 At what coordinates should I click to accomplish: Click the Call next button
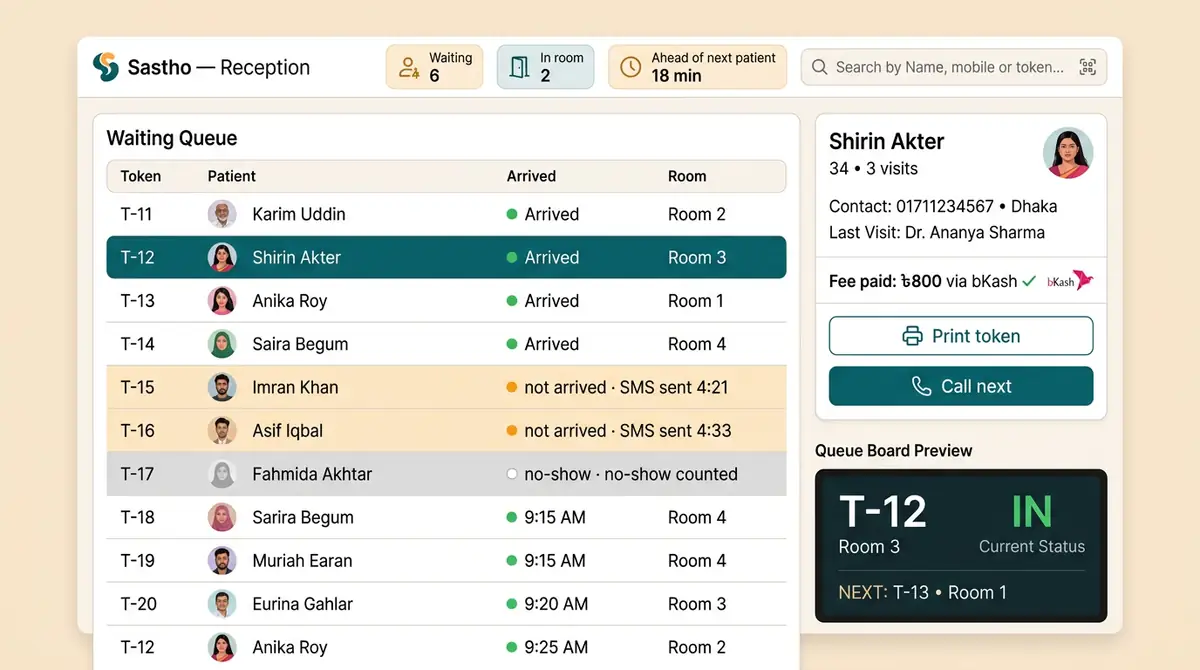pyautogui.click(x=961, y=386)
